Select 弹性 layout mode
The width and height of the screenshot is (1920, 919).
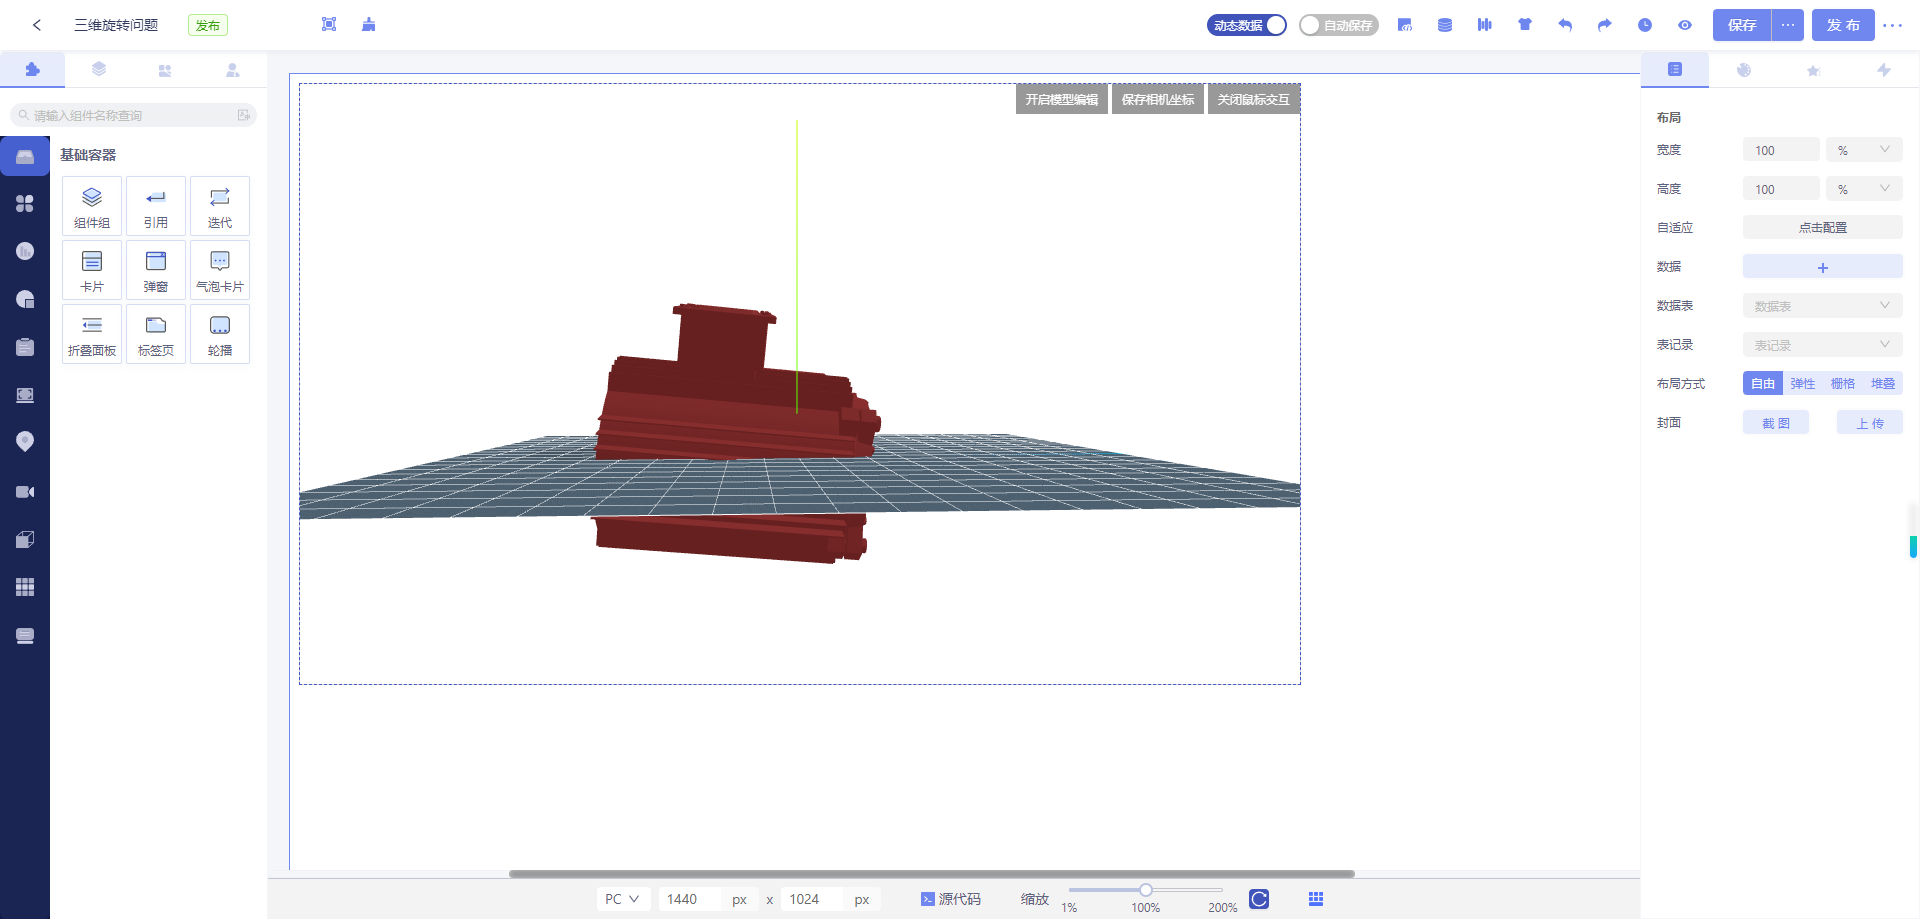1803,384
